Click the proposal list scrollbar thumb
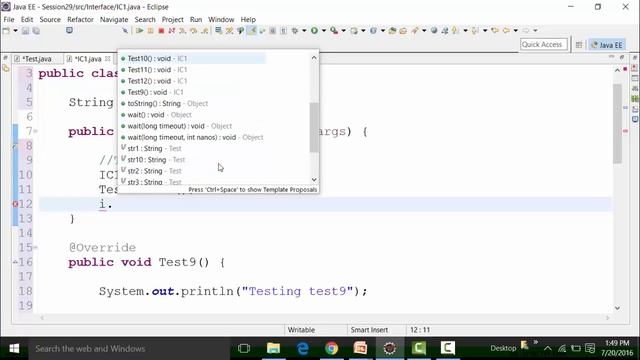 [314, 127]
